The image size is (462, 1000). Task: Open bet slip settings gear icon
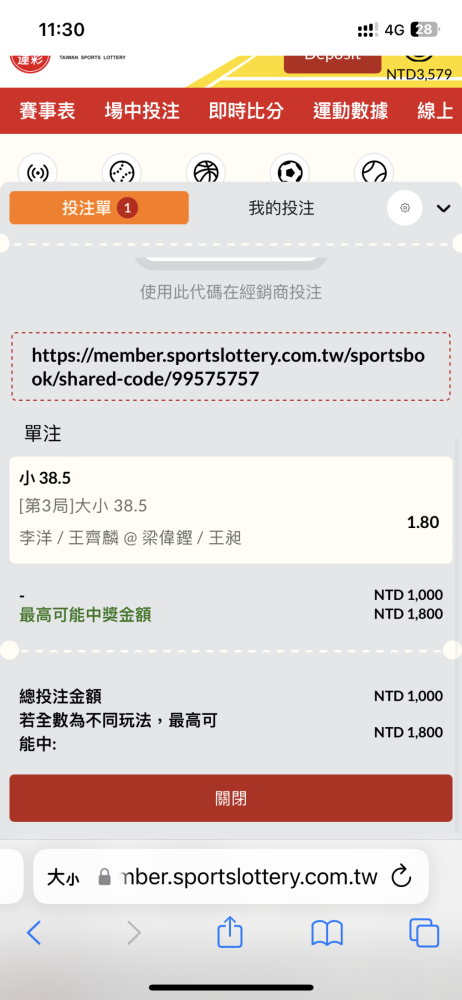pos(405,208)
